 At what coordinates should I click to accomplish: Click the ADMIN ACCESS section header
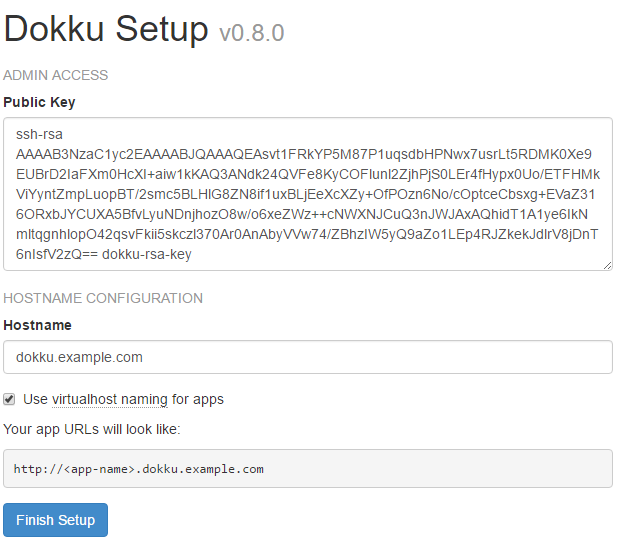56,75
